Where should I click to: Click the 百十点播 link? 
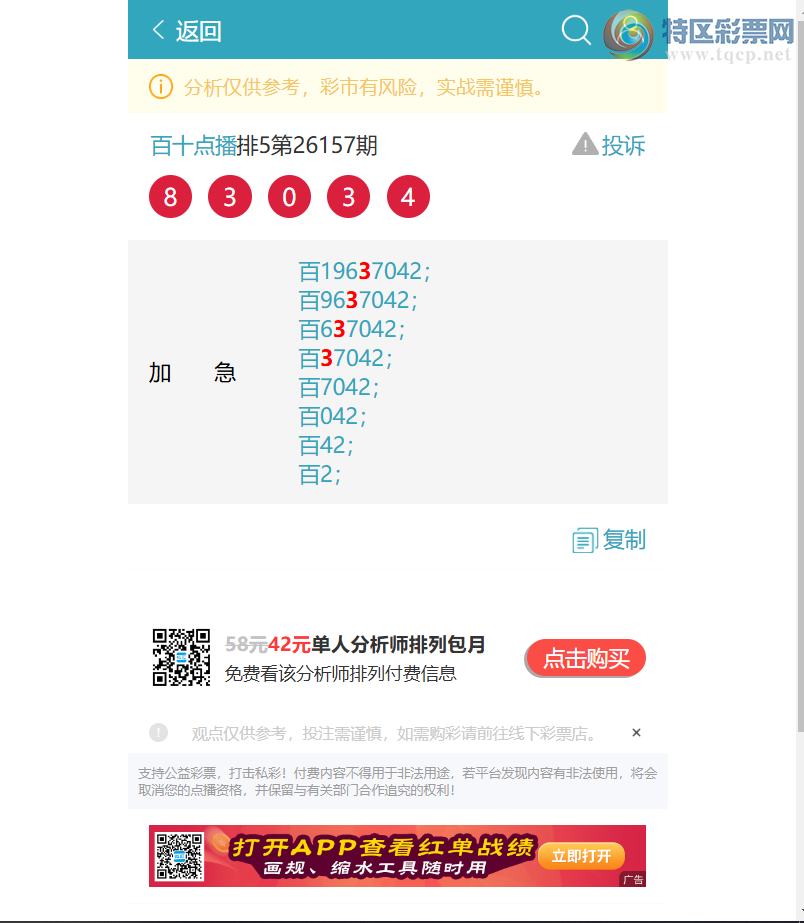click(x=194, y=145)
